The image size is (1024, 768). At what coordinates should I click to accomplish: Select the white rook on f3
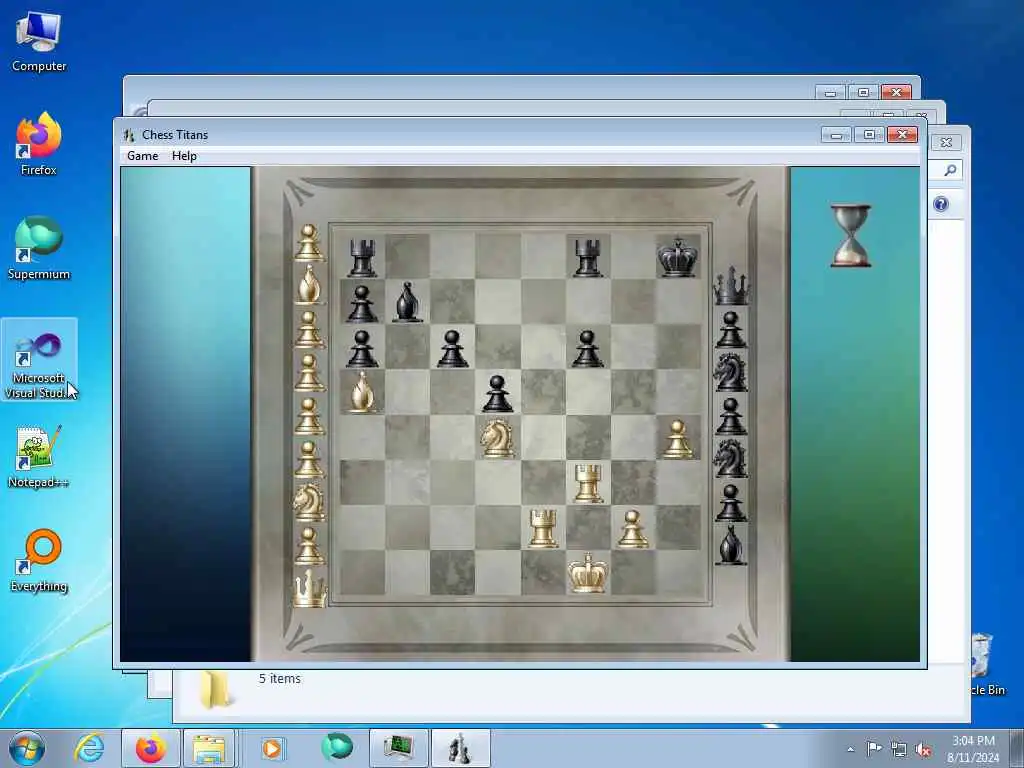(588, 483)
